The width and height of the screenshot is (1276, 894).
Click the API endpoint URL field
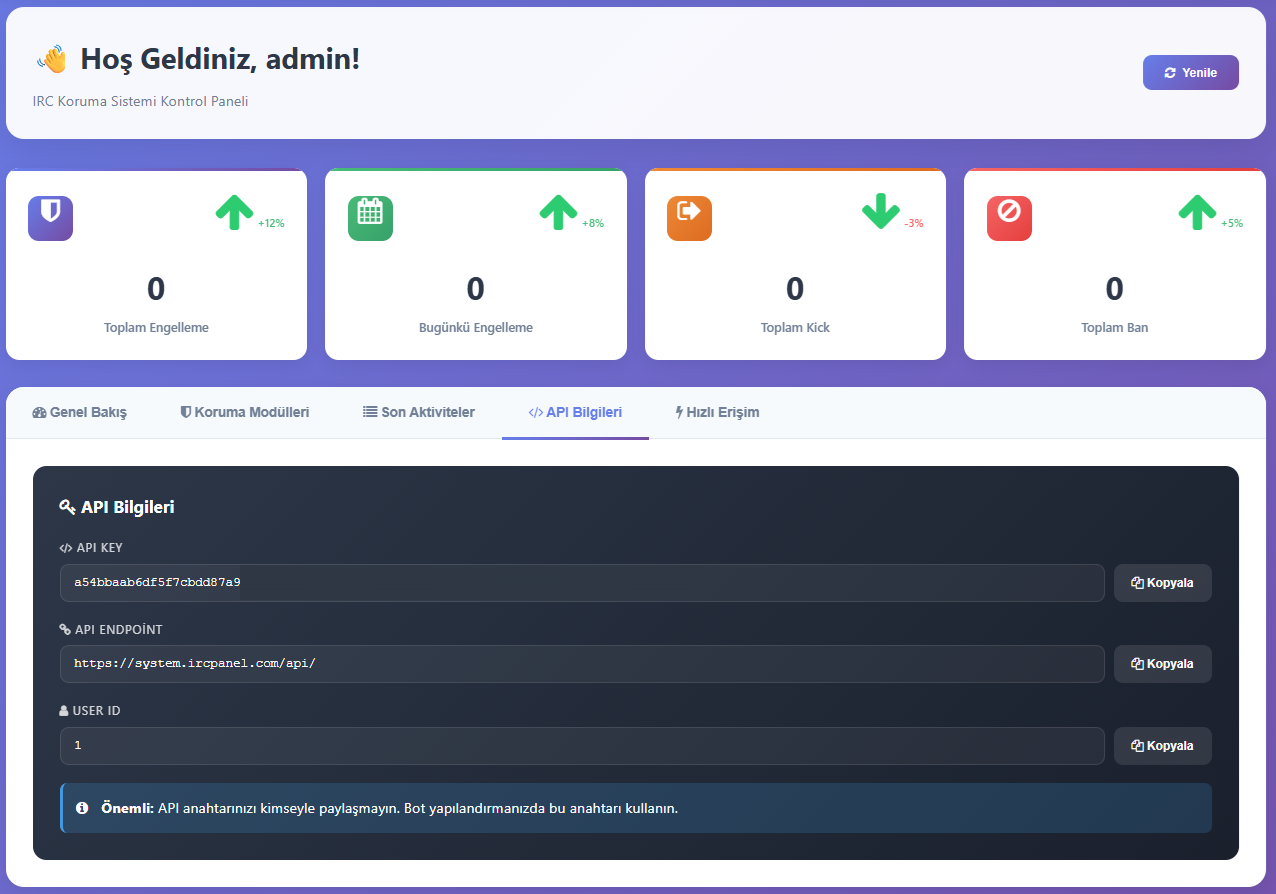(582, 664)
